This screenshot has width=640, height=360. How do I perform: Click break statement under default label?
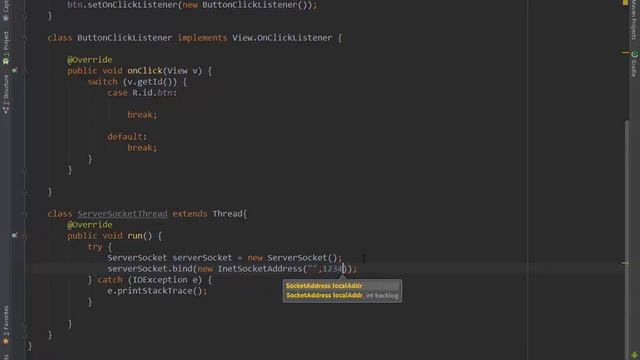click(142, 147)
